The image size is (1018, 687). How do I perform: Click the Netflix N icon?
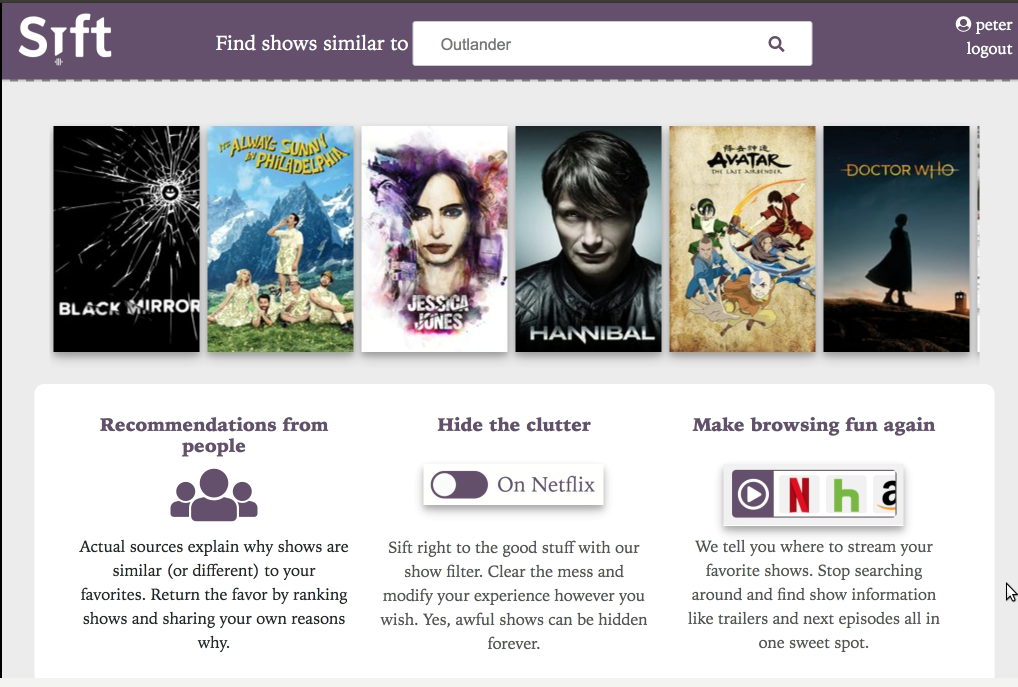tap(799, 495)
